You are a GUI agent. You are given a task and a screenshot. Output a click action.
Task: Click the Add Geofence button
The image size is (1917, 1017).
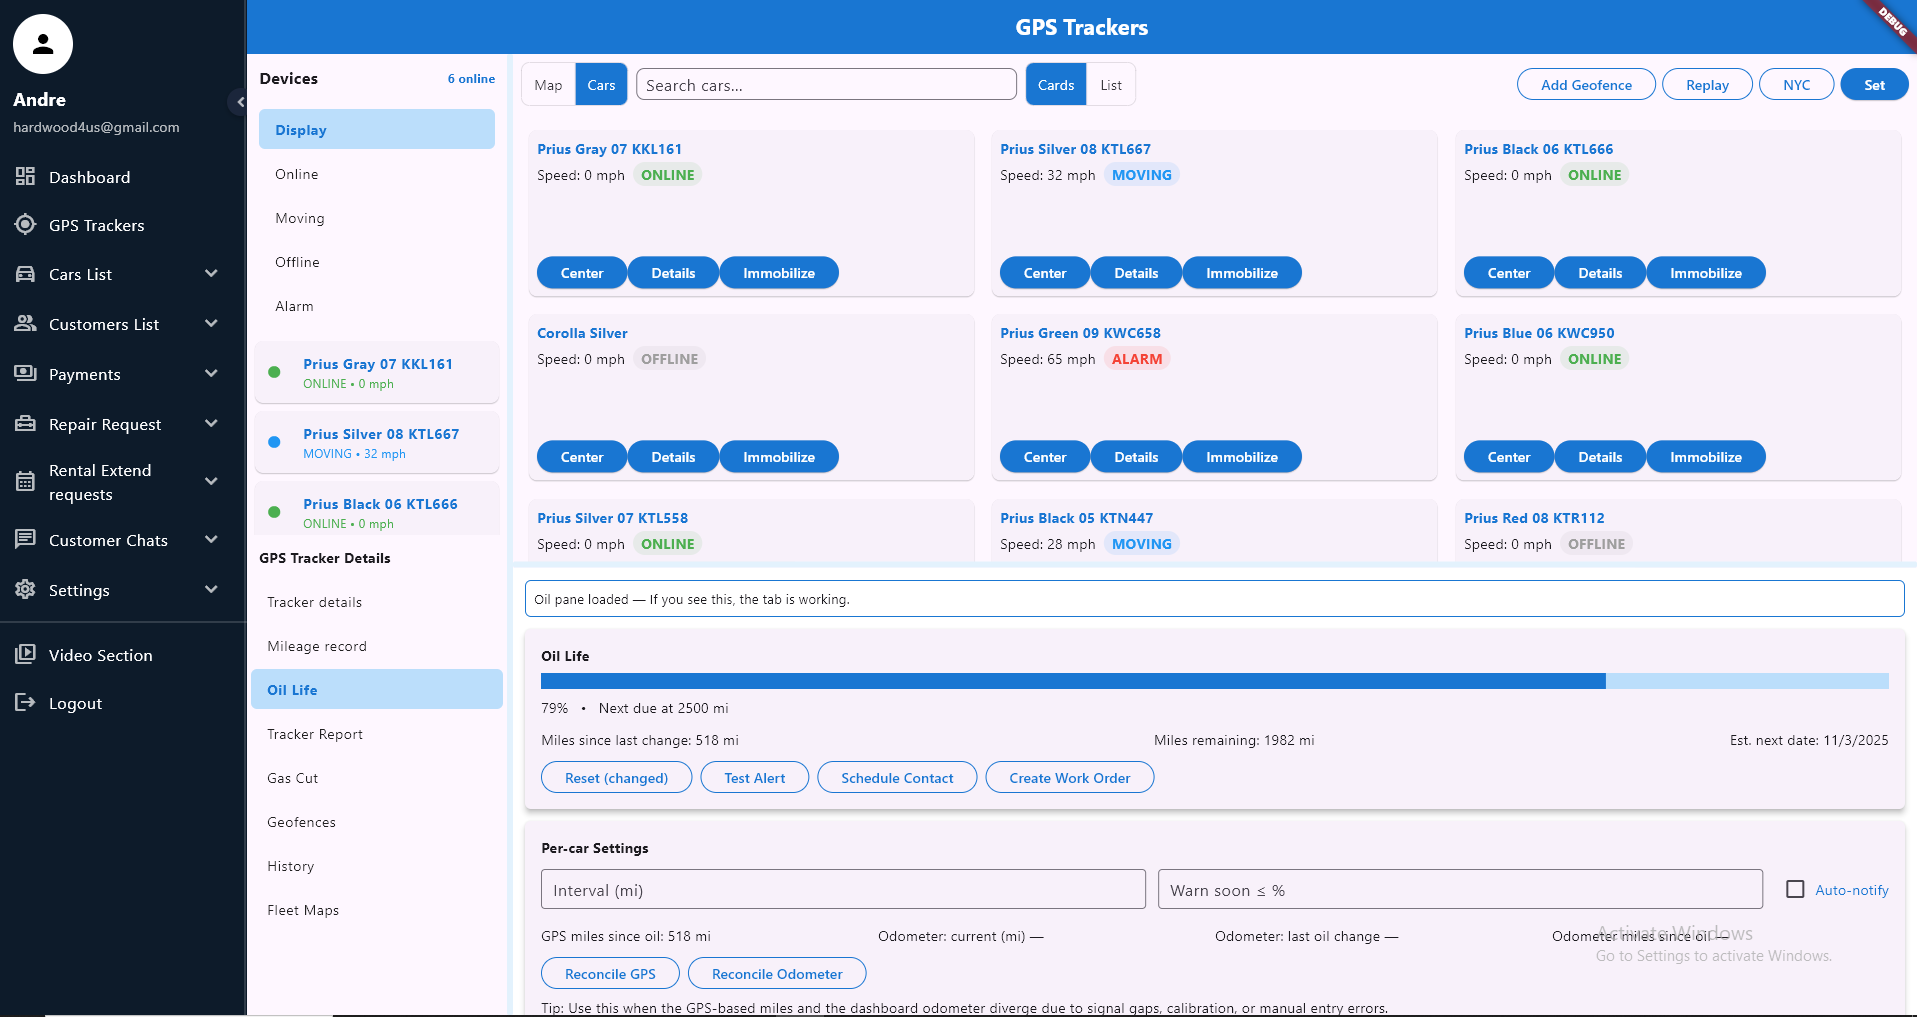1585,85
